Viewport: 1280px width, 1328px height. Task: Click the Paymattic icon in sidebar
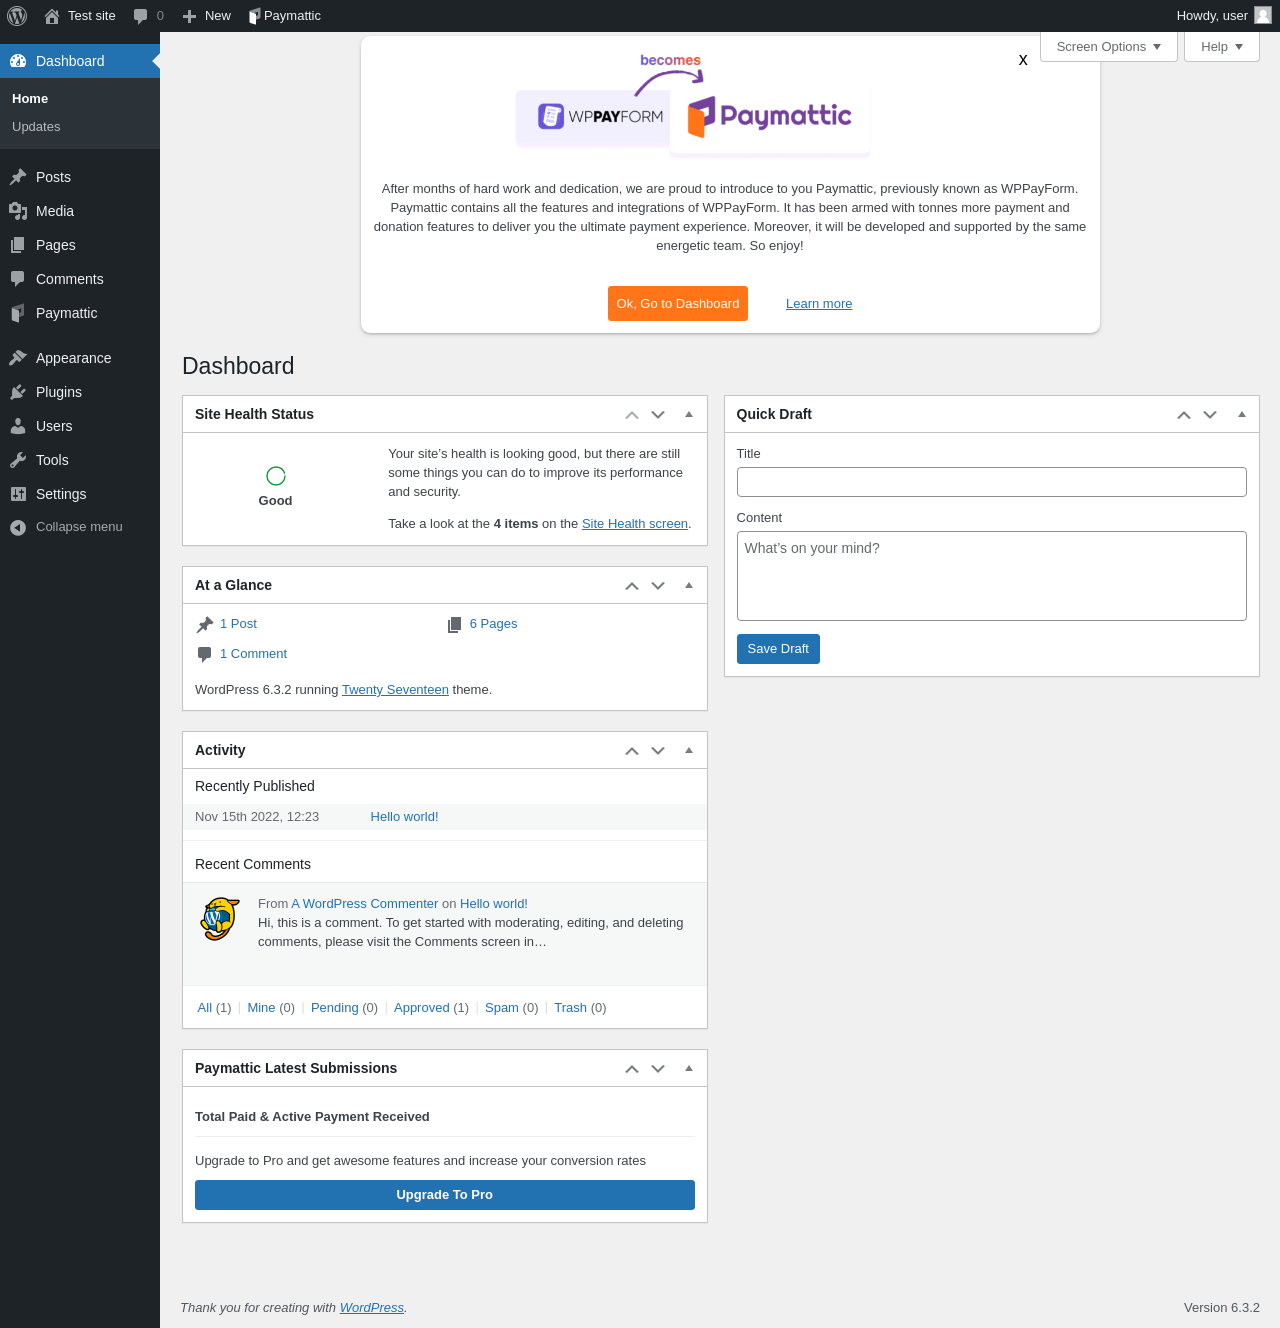(x=18, y=313)
